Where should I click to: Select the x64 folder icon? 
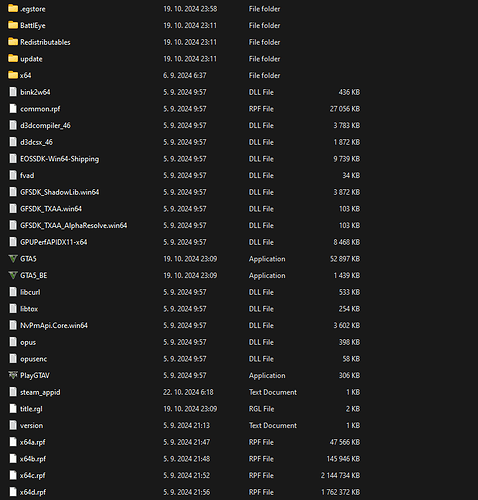coord(13,75)
